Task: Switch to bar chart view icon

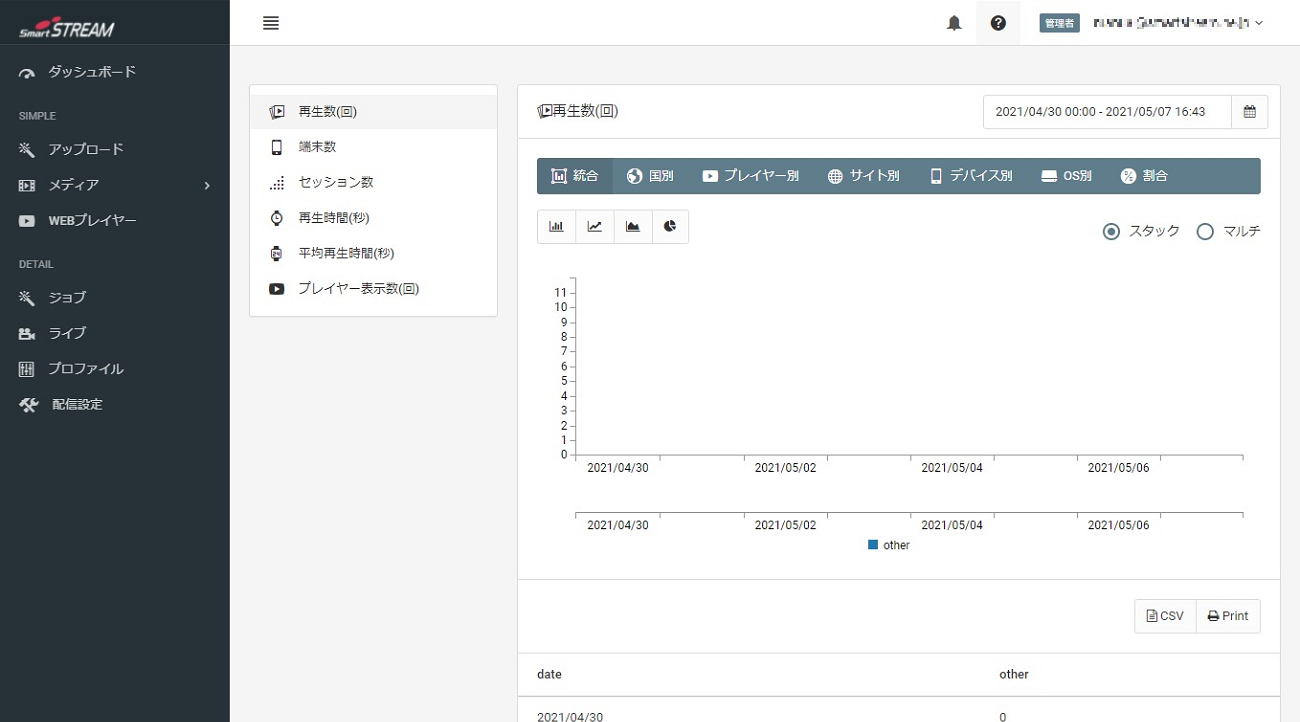Action: click(x=556, y=227)
